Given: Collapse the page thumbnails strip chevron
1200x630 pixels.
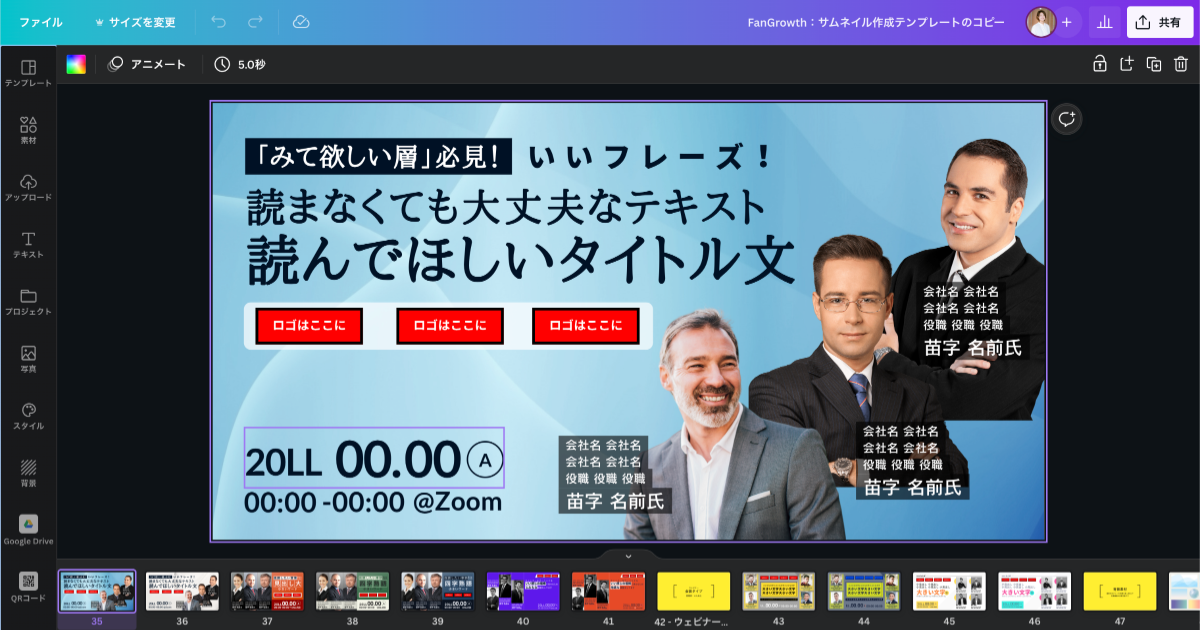Looking at the screenshot, I should [628, 556].
